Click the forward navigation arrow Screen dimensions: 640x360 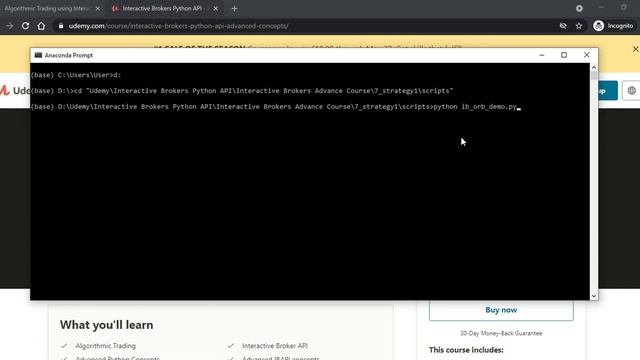point(9,26)
